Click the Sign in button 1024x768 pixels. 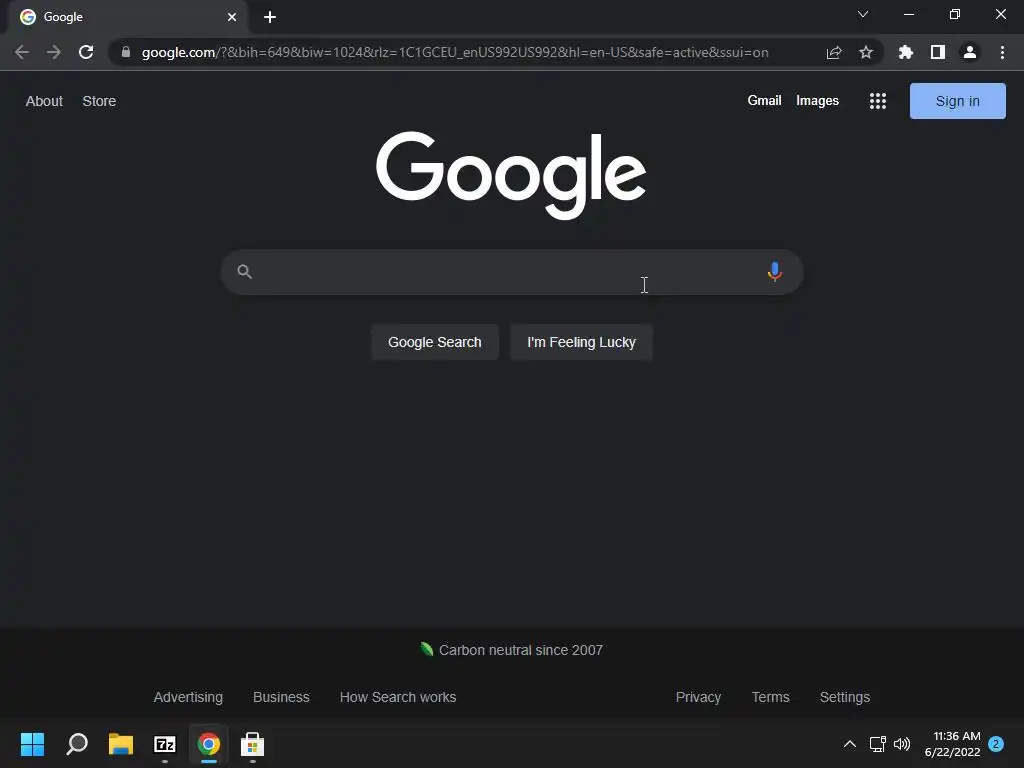point(957,101)
